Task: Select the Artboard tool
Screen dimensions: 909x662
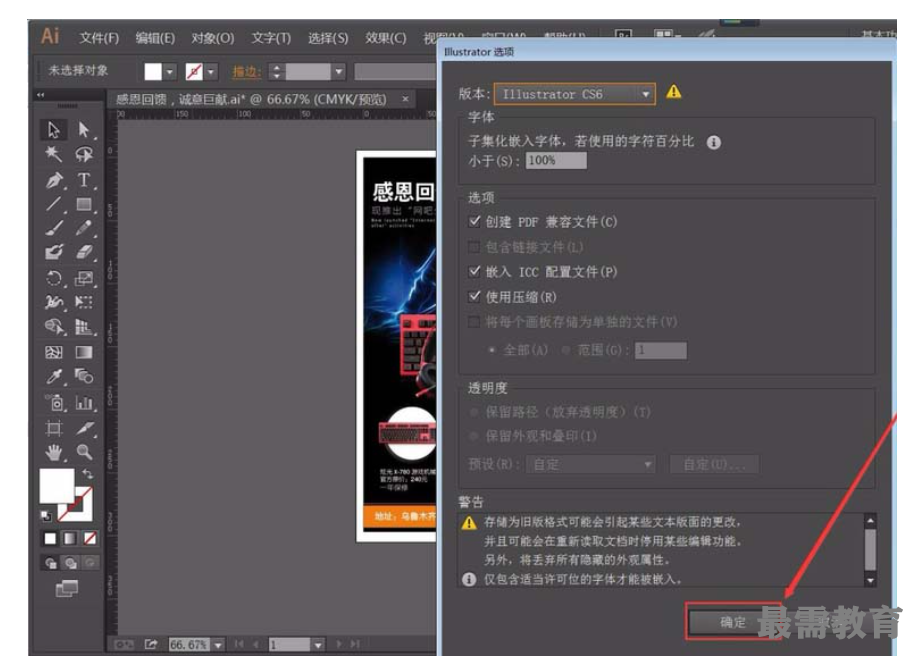Action: tap(54, 428)
